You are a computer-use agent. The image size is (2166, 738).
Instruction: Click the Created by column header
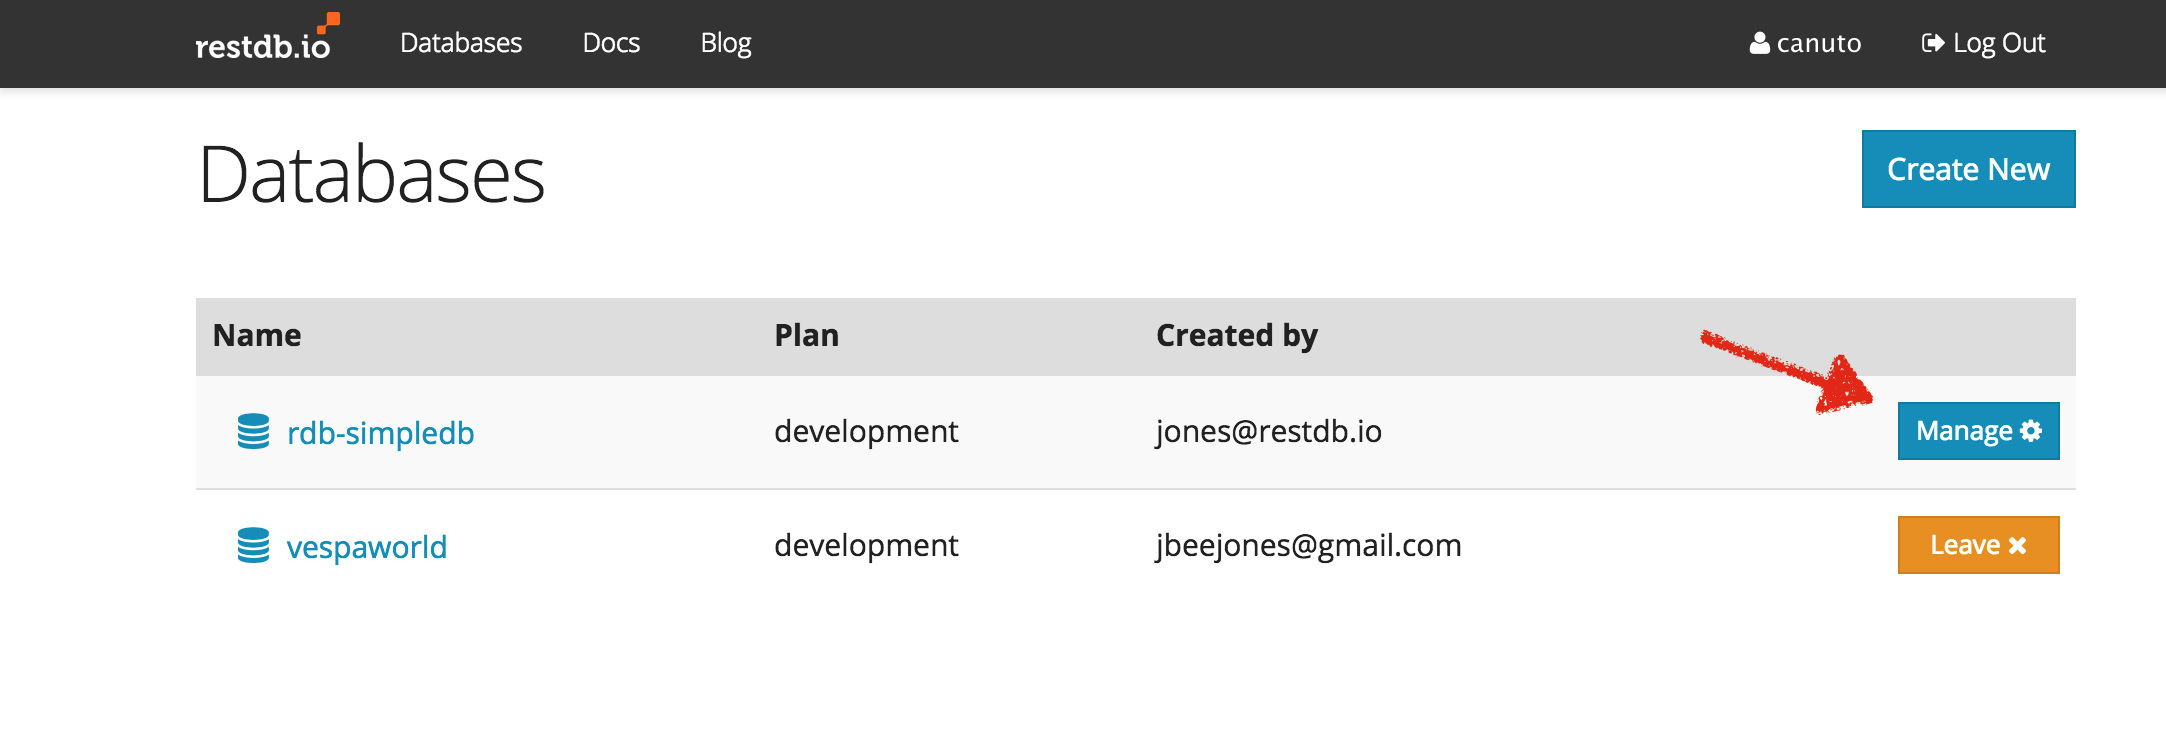[x=1236, y=335]
